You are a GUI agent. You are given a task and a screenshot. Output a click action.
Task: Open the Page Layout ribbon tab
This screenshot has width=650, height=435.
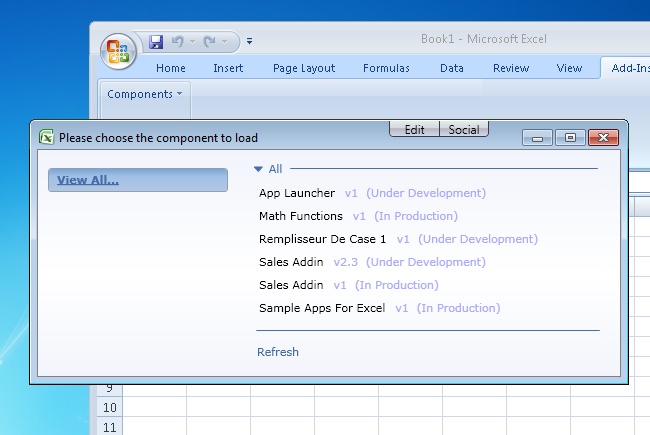point(304,68)
